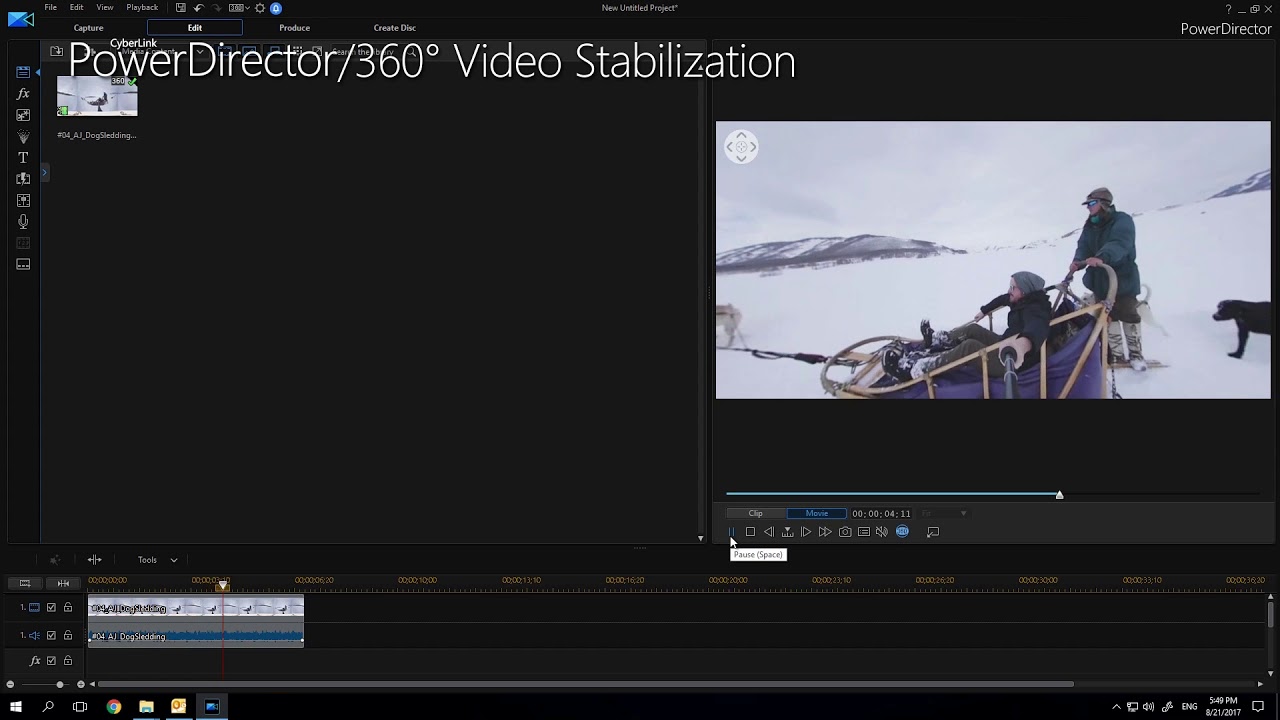Open the Subtitle Room icon
The image size is (1280, 720).
[23, 265]
